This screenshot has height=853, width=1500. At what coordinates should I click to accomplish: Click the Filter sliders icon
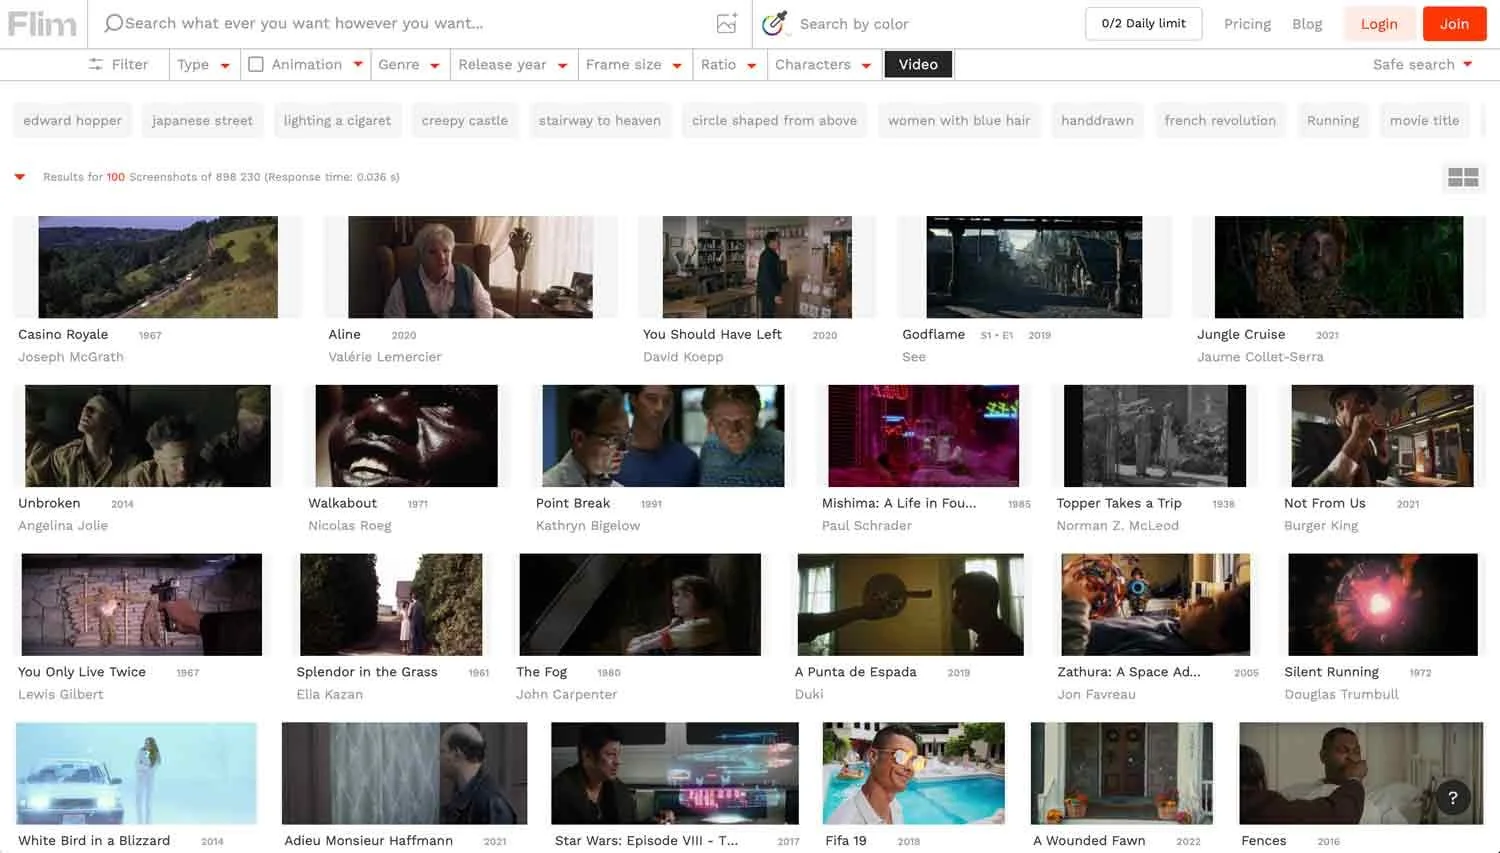pyautogui.click(x=96, y=64)
